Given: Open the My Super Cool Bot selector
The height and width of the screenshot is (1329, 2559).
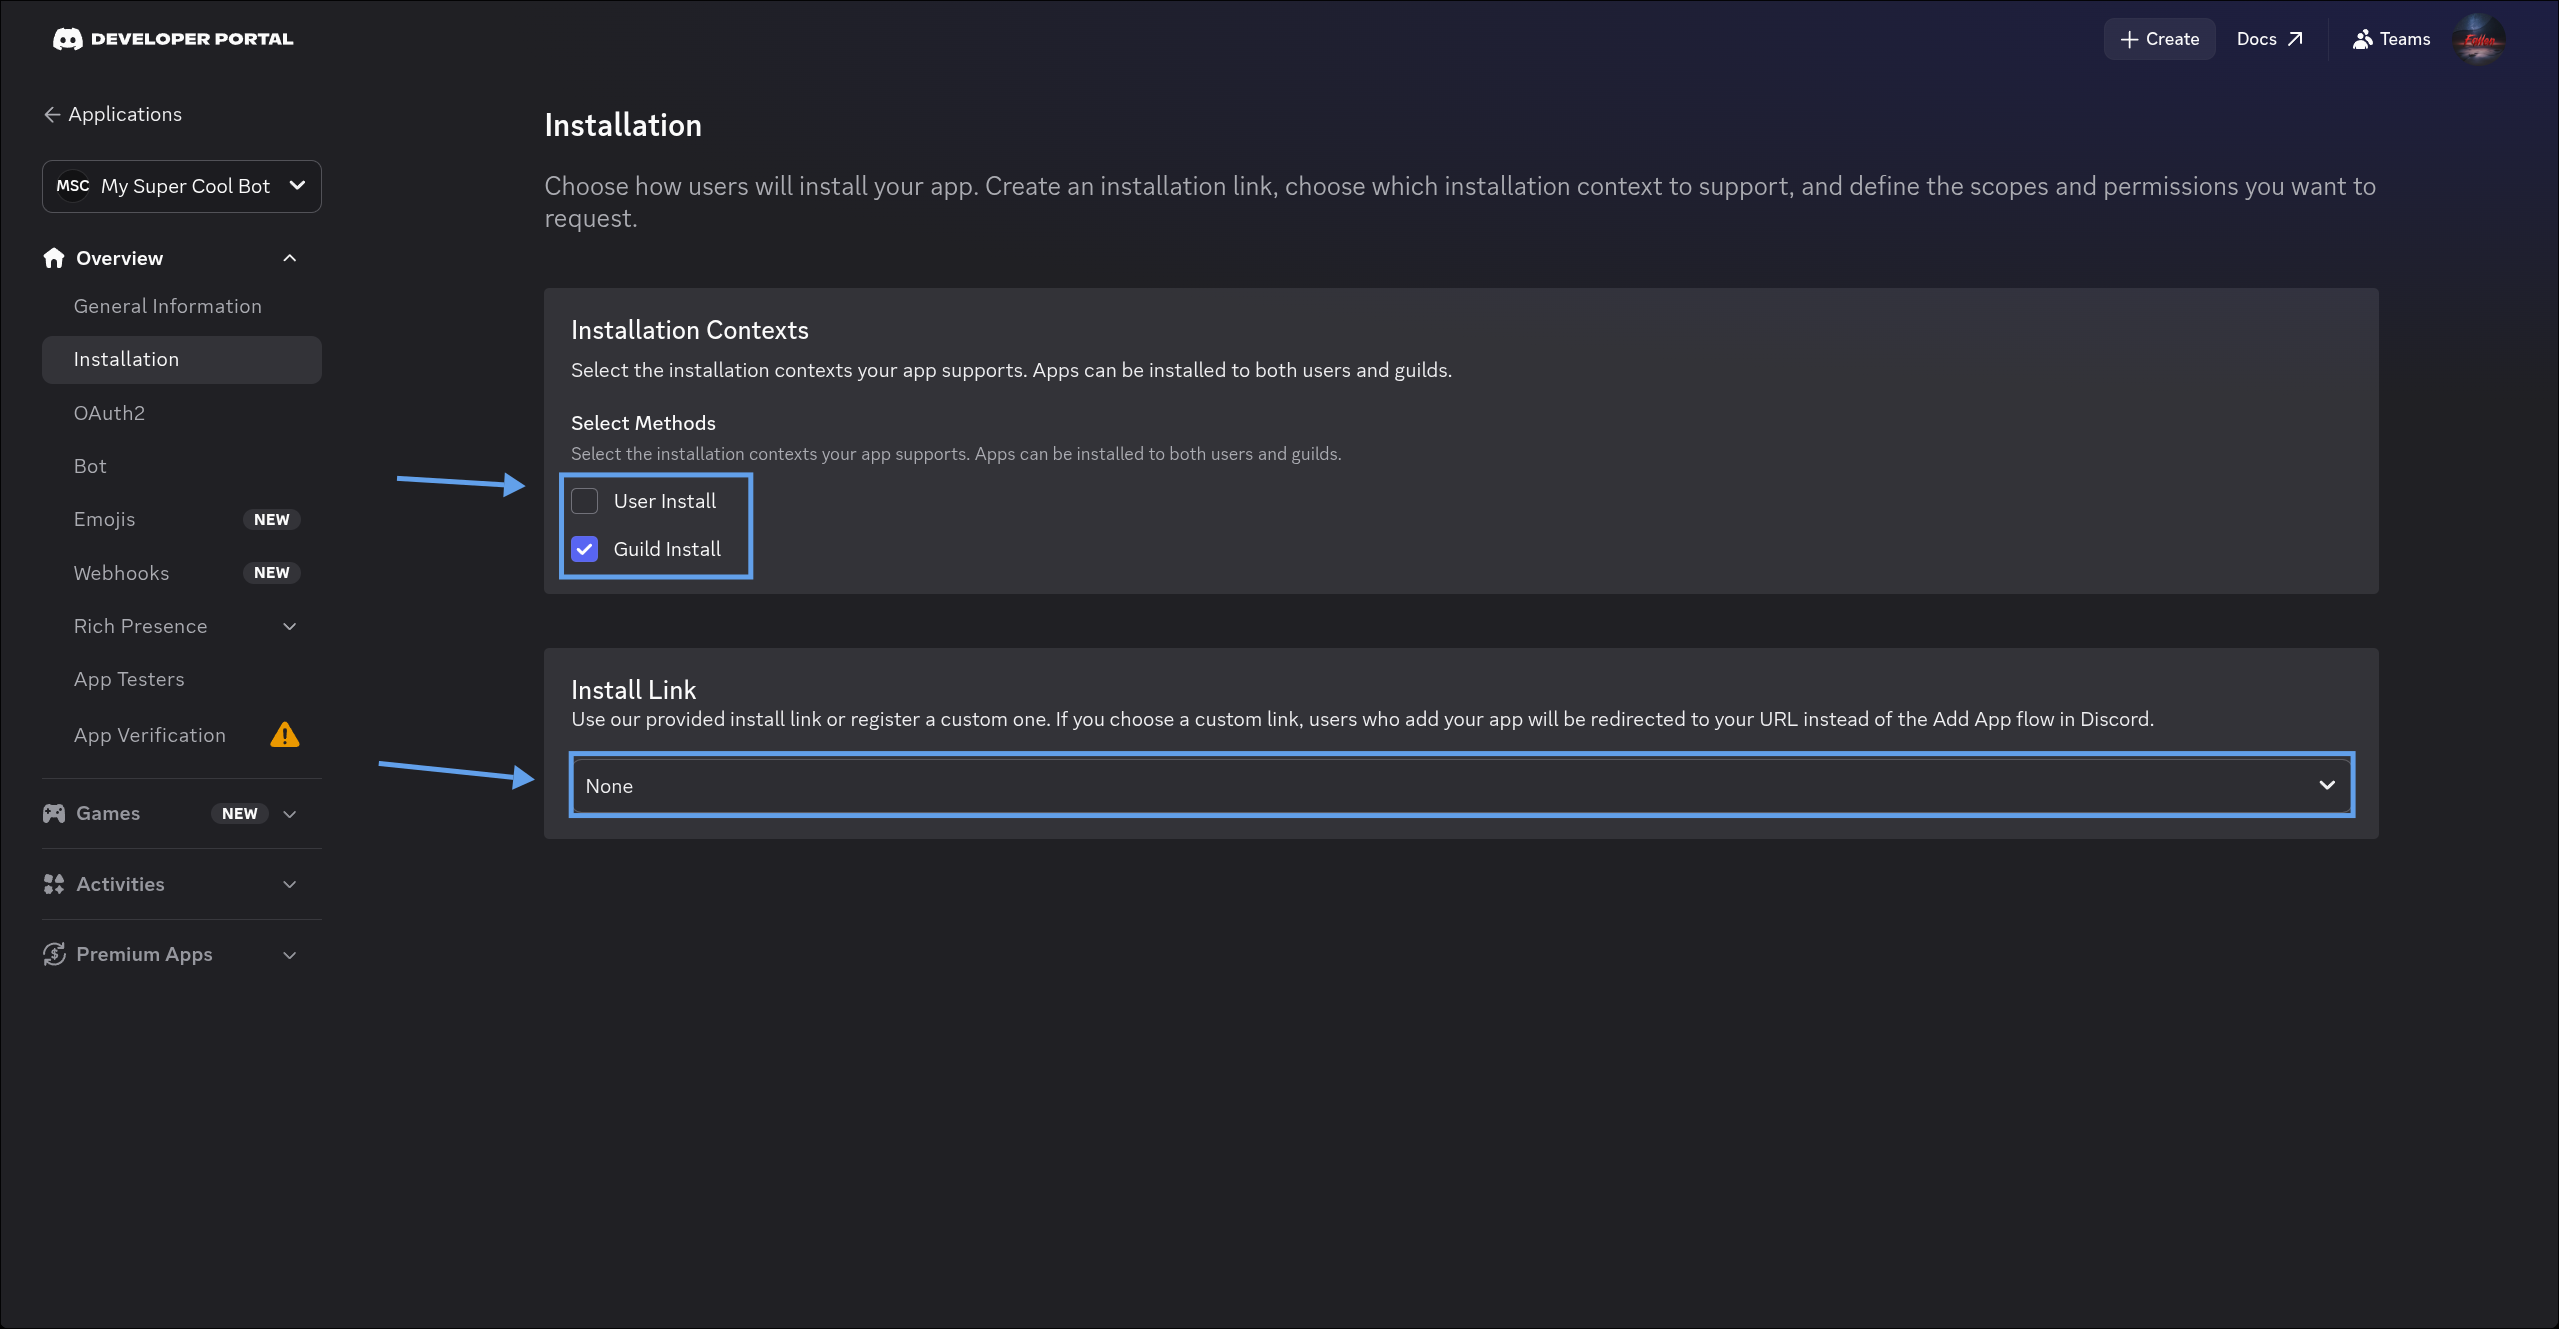Looking at the screenshot, I should [182, 186].
